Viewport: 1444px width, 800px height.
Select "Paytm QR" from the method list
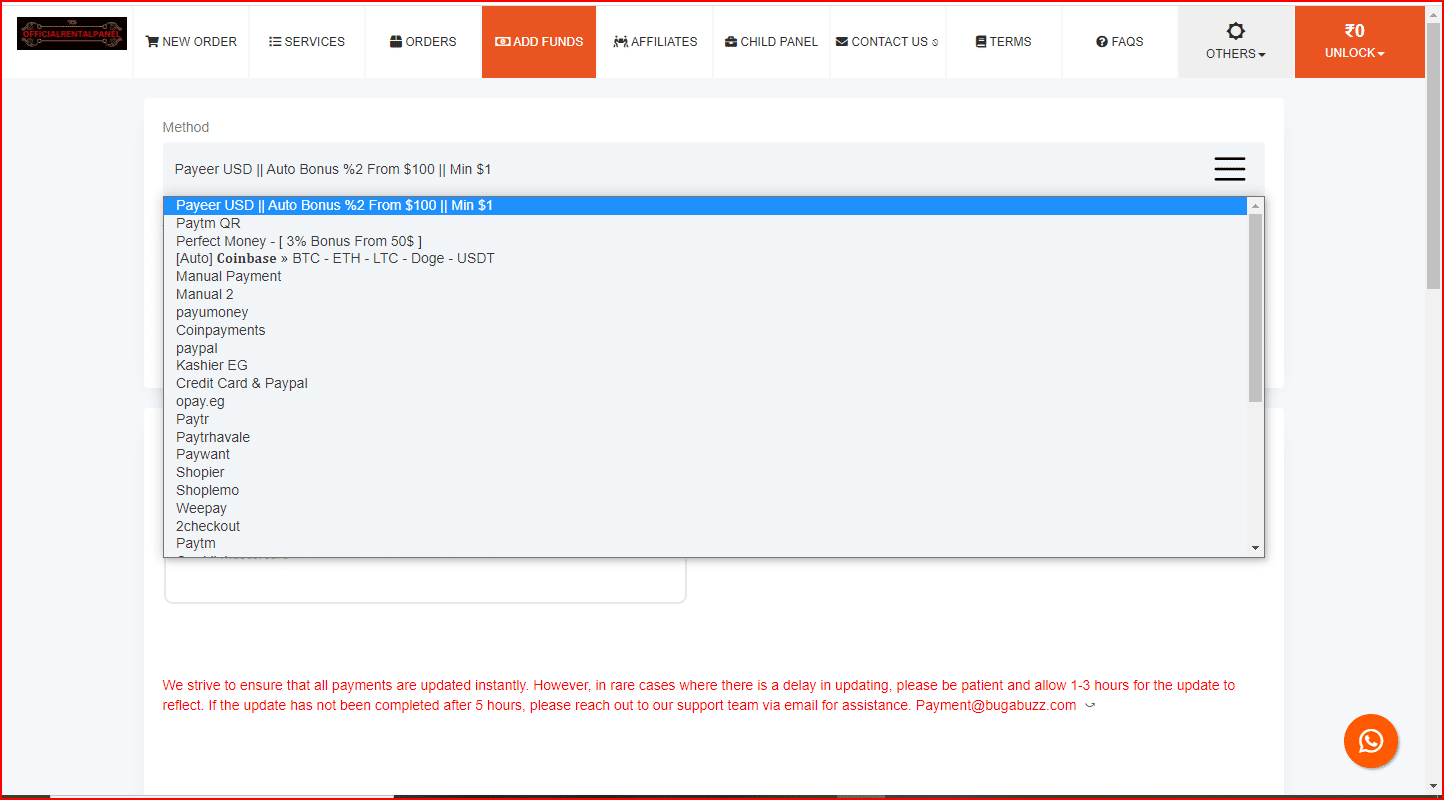[208, 223]
